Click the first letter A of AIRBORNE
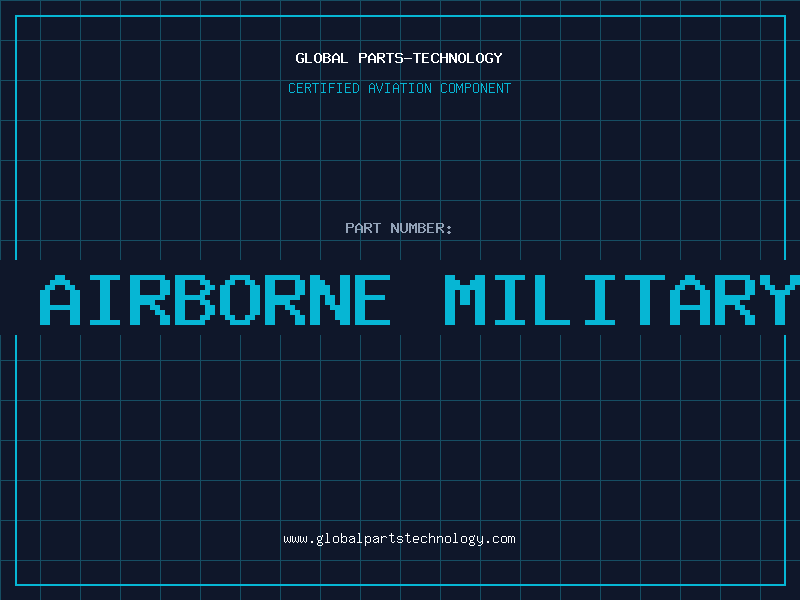This screenshot has height=600, width=800. pos(60,300)
